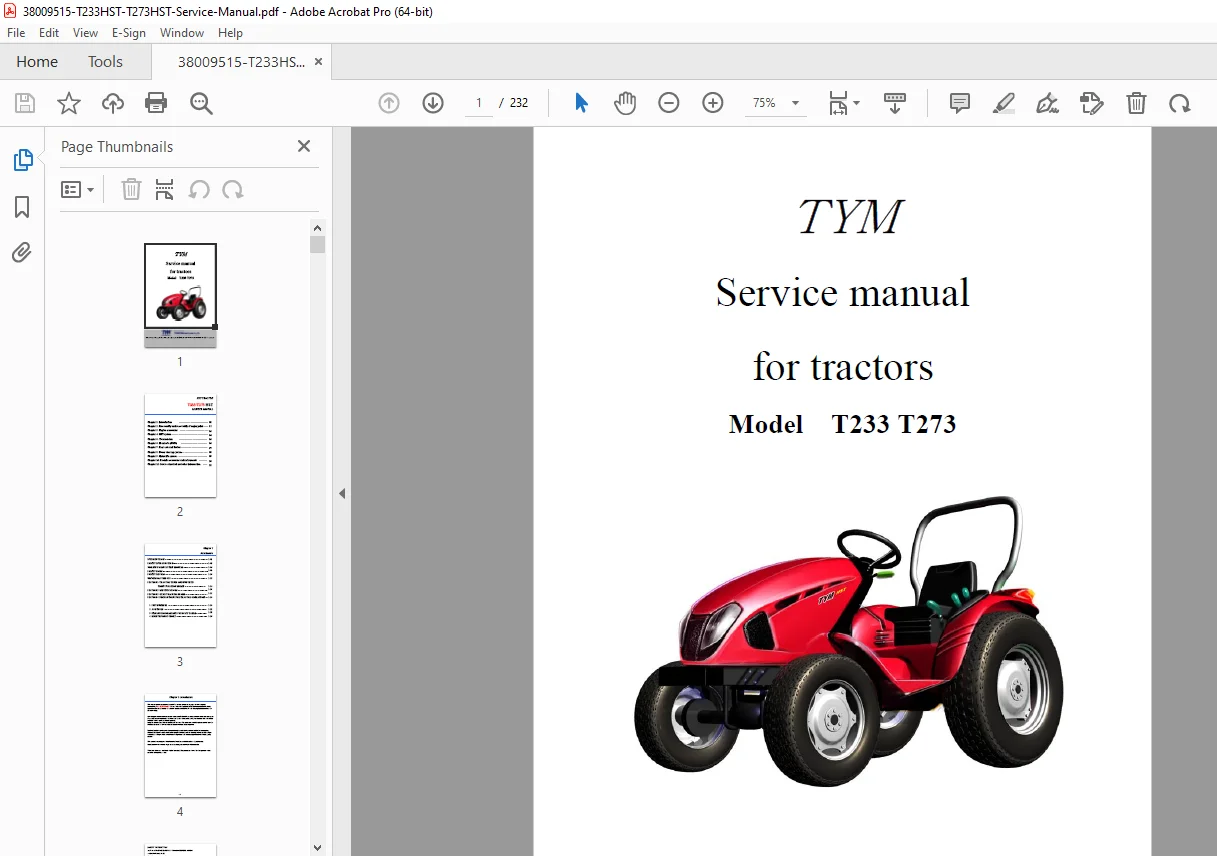Open the E-Sign menu
1217x856 pixels.
pos(129,32)
